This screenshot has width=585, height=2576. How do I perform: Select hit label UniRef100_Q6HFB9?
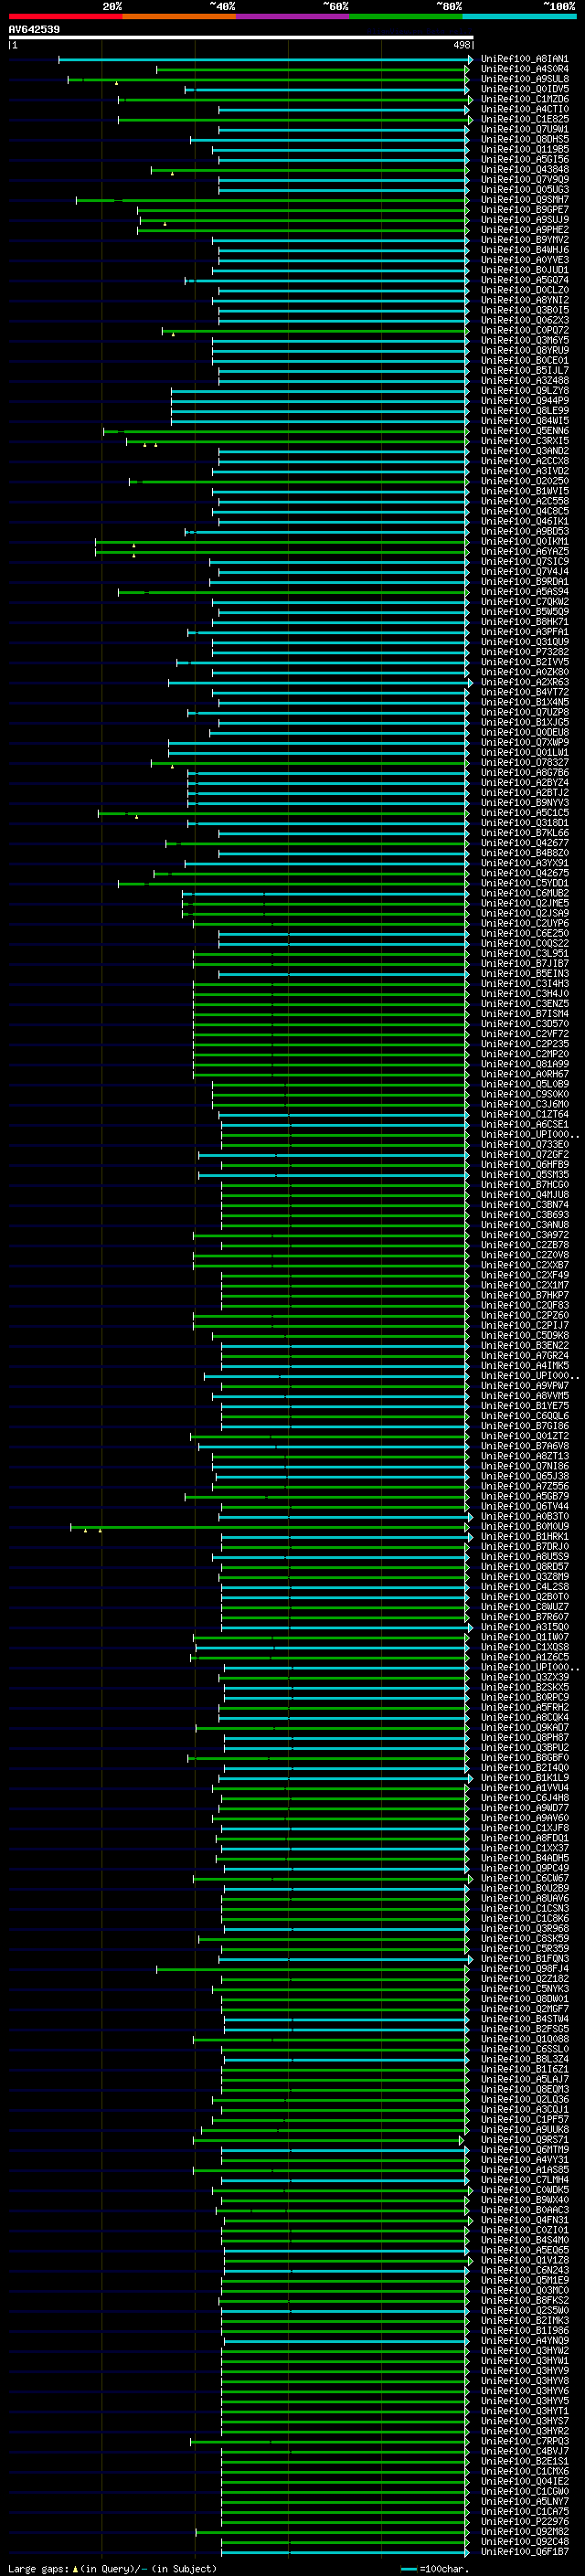pos(525,1164)
